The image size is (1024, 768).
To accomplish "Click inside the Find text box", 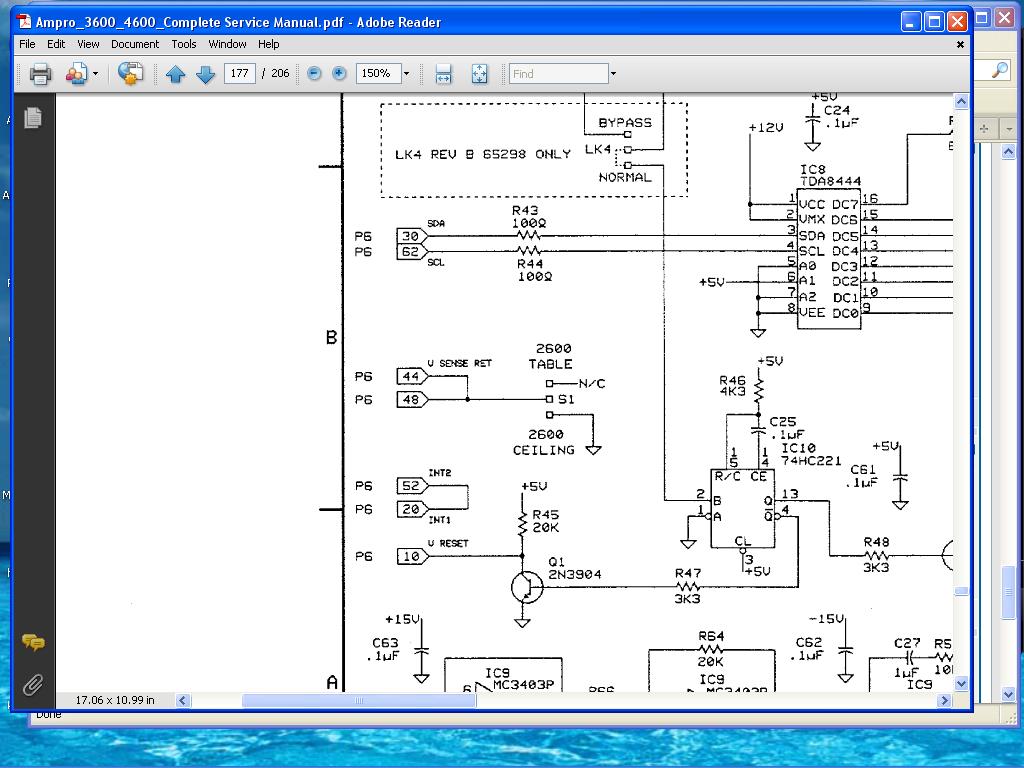I will coord(559,74).
